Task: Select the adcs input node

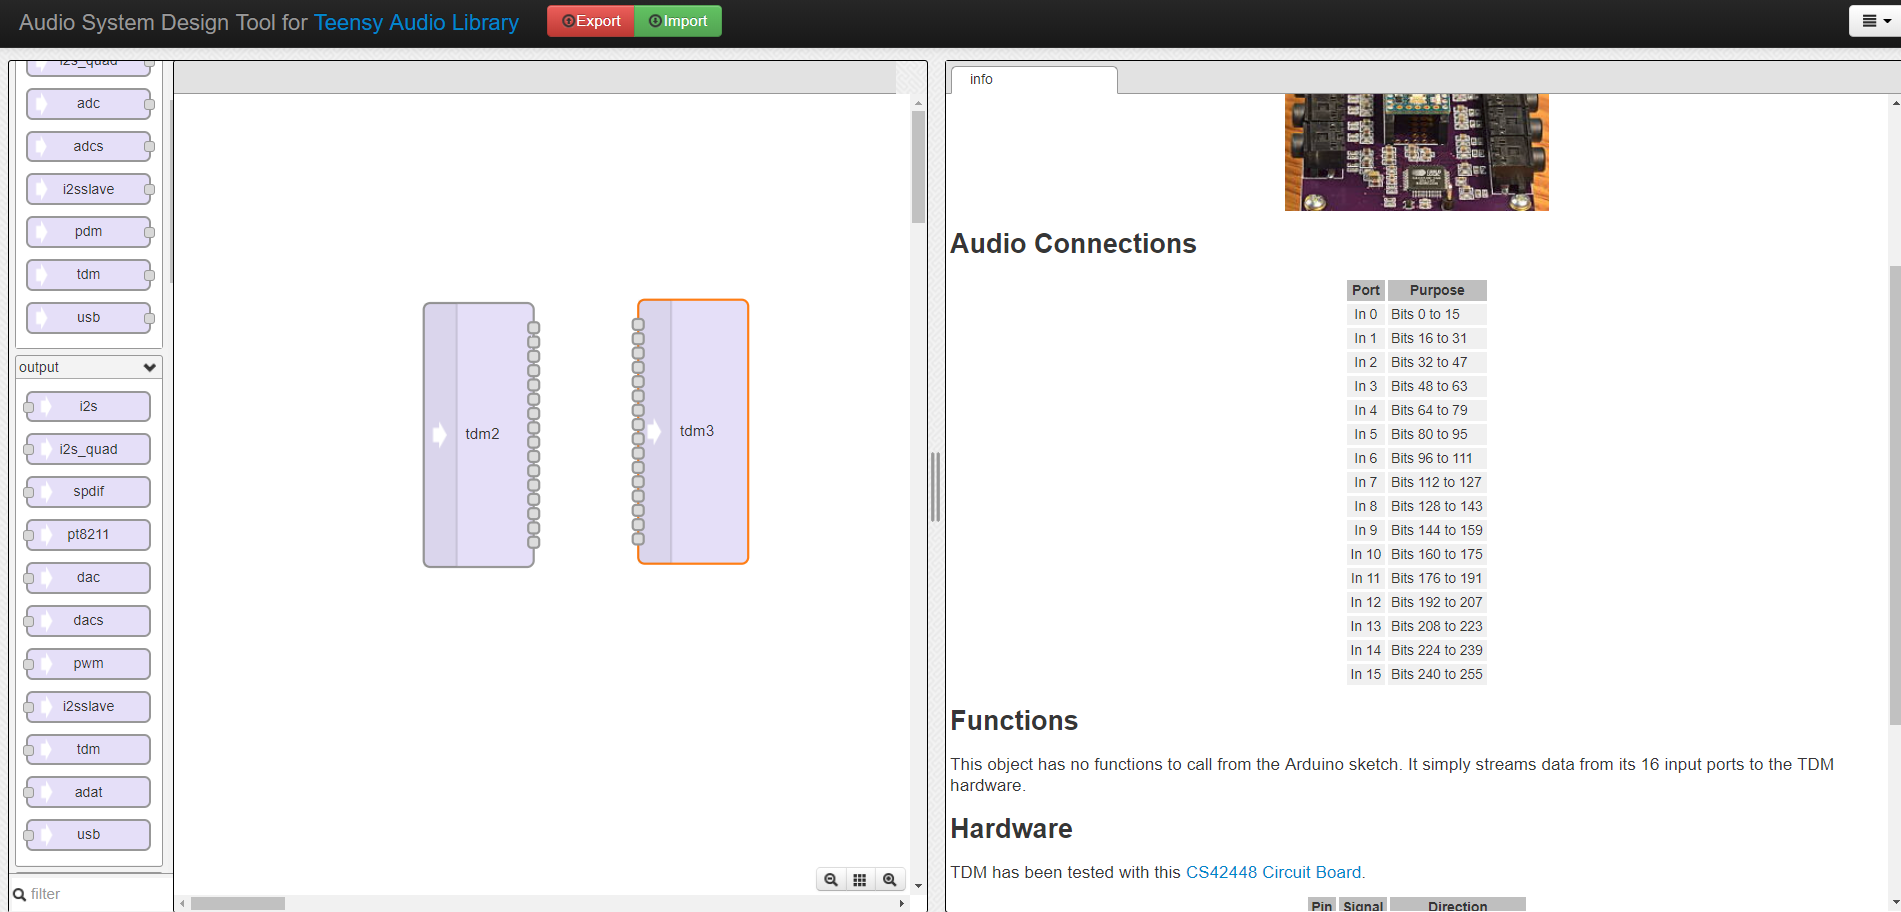Action: (89, 147)
